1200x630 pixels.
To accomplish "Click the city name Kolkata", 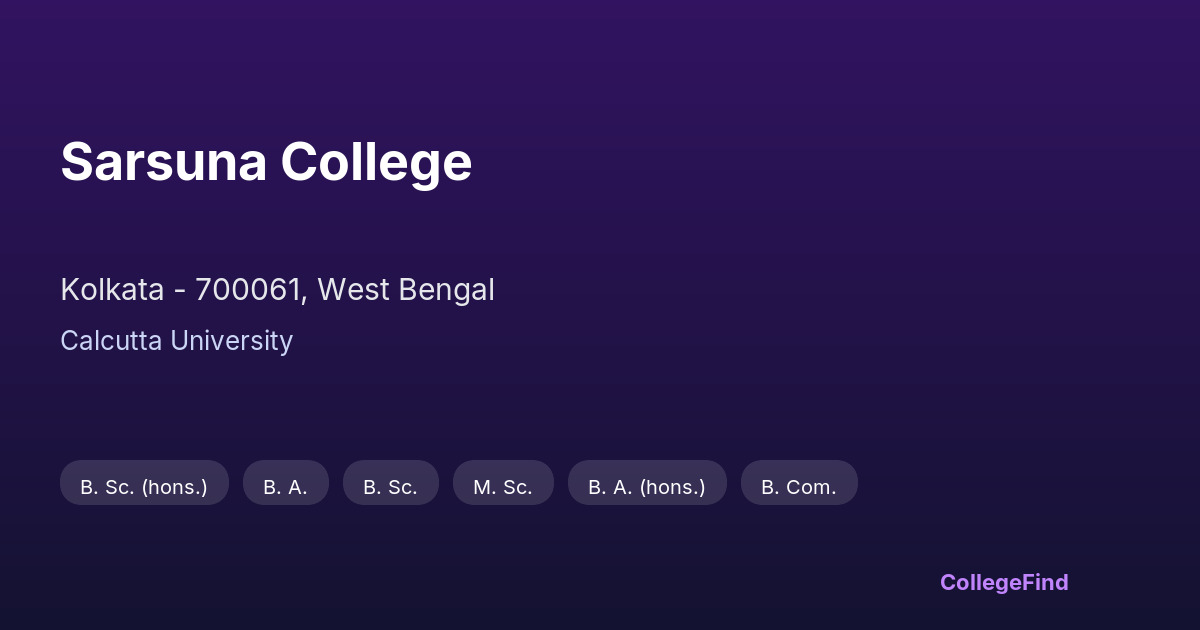I will 112,290.
